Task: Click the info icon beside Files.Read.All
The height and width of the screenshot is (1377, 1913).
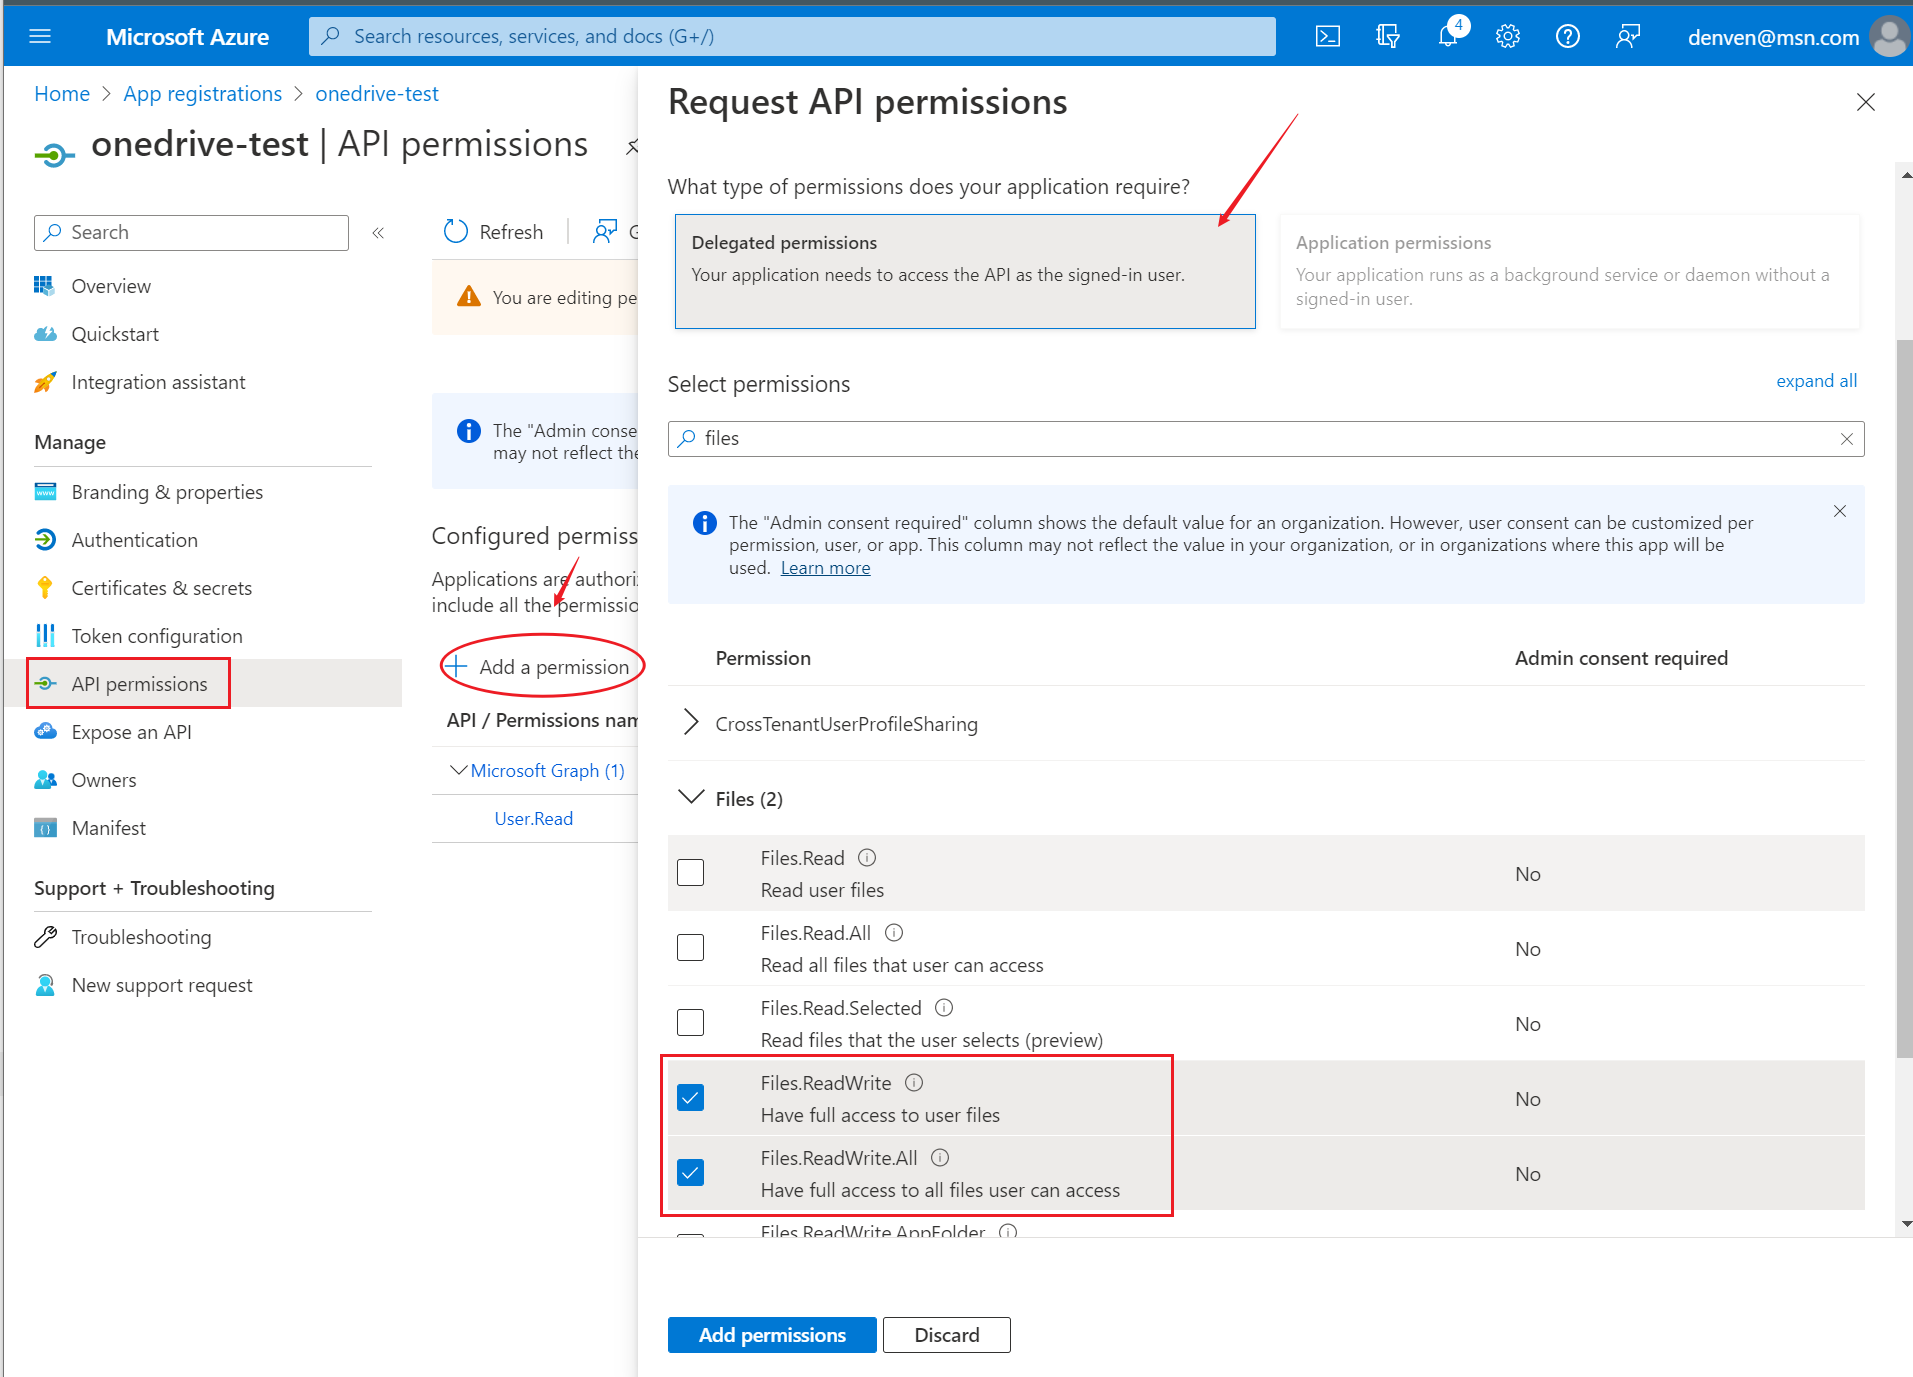Action: pos(894,933)
